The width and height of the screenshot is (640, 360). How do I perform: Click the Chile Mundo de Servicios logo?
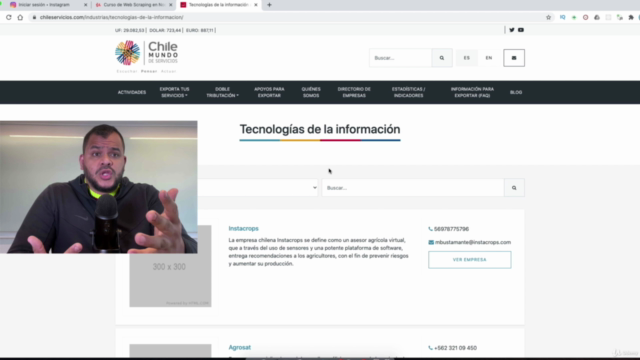coord(147,56)
